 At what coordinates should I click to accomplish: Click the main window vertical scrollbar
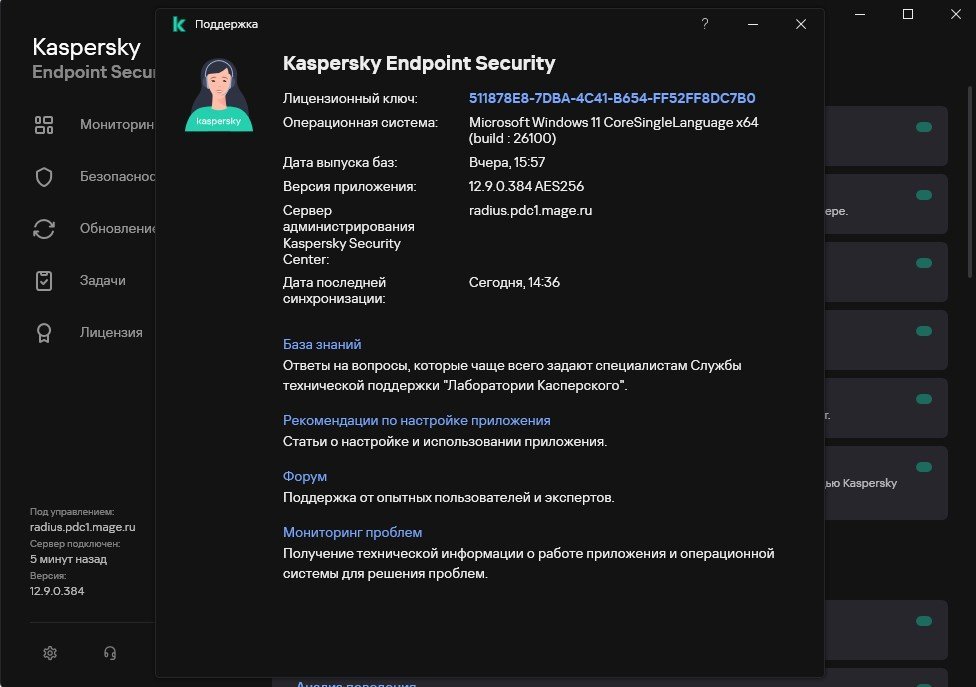(x=970, y=182)
